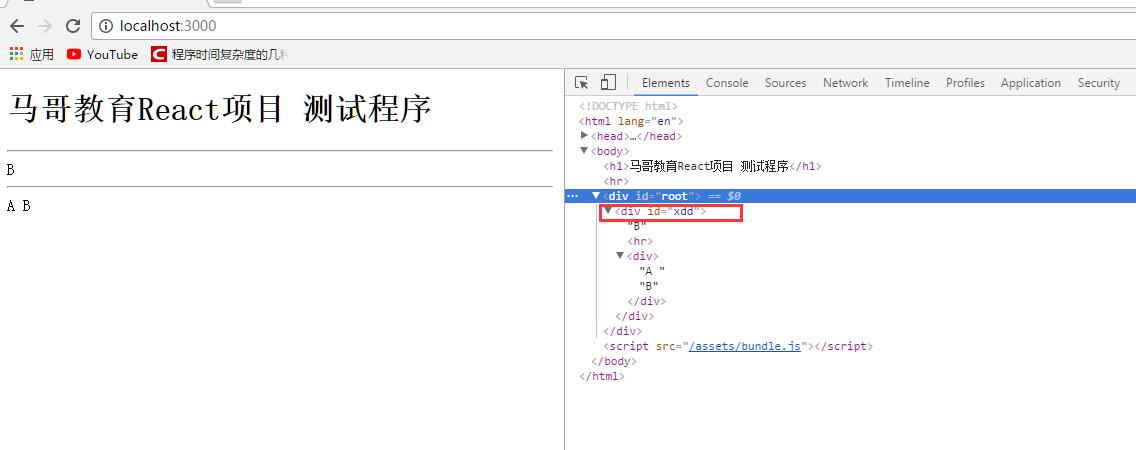Screen dimensions: 1136x450
Task: Activate the DevTools element inspector icon
Action: (x=581, y=83)
